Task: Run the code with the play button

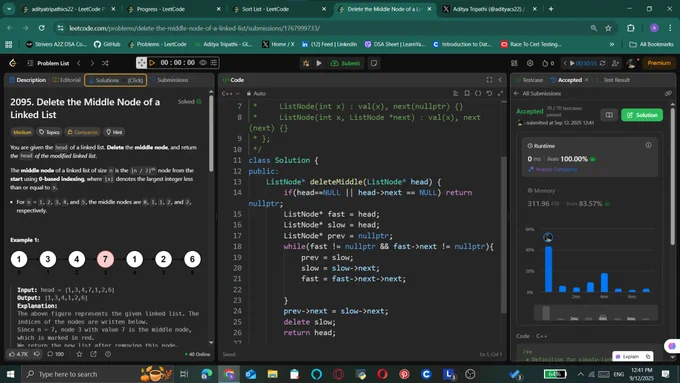Action: pyautogui.click(x=319, y=63)
